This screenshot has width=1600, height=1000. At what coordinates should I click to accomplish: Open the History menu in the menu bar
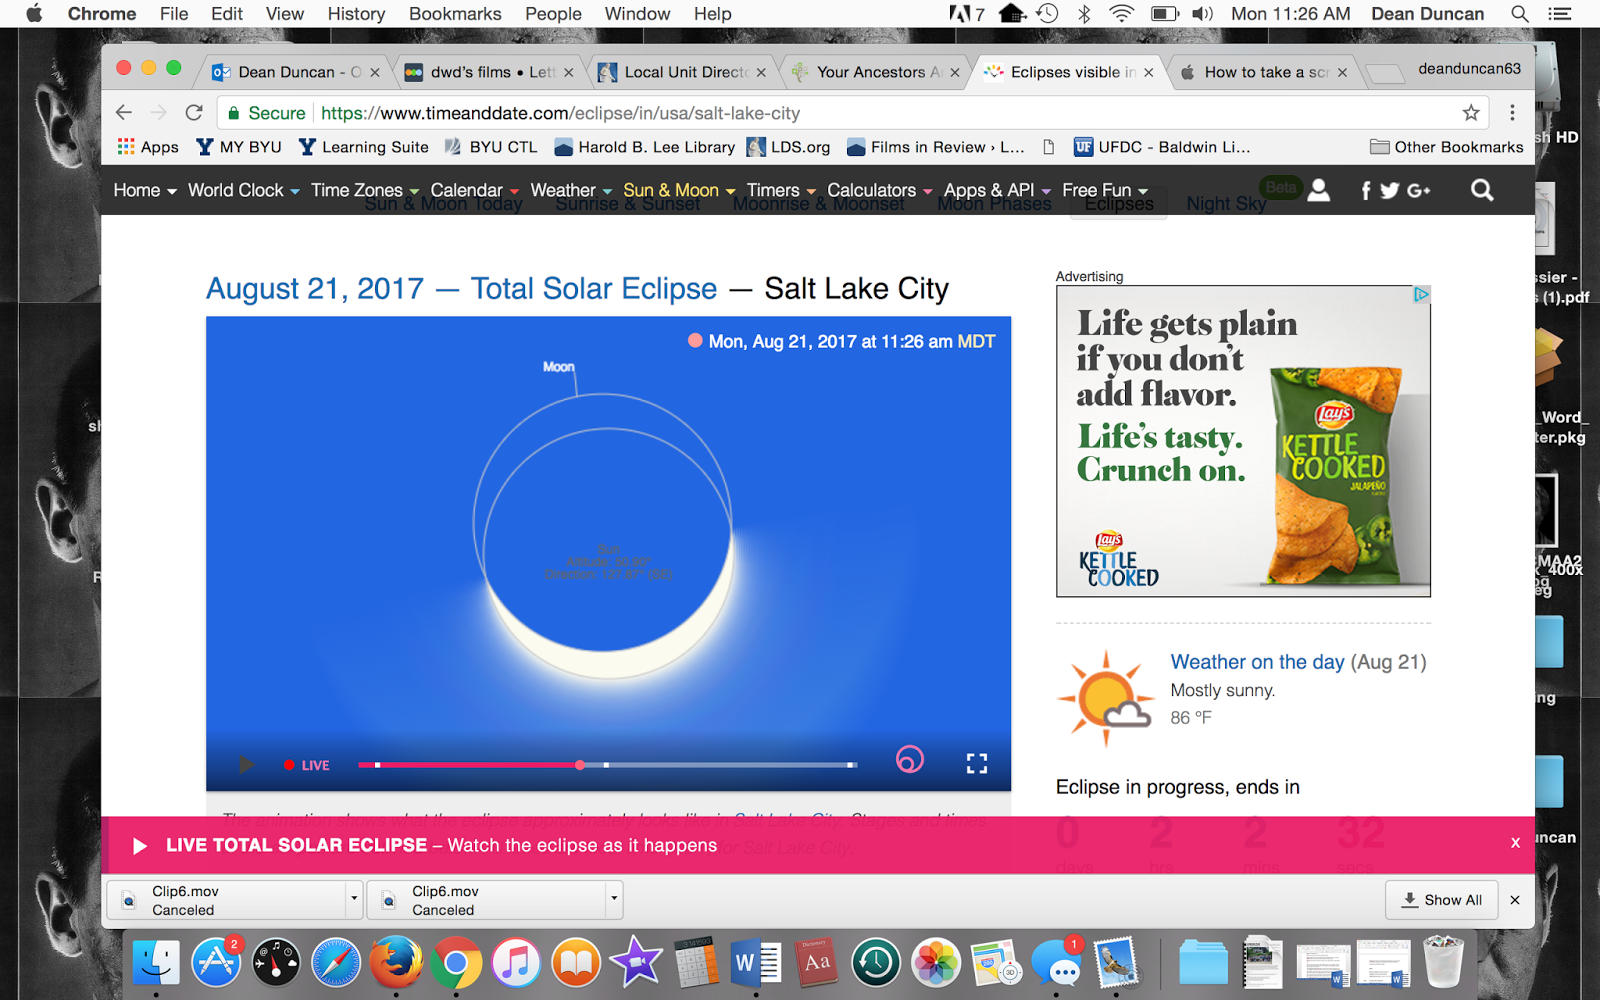pos(356,14)
